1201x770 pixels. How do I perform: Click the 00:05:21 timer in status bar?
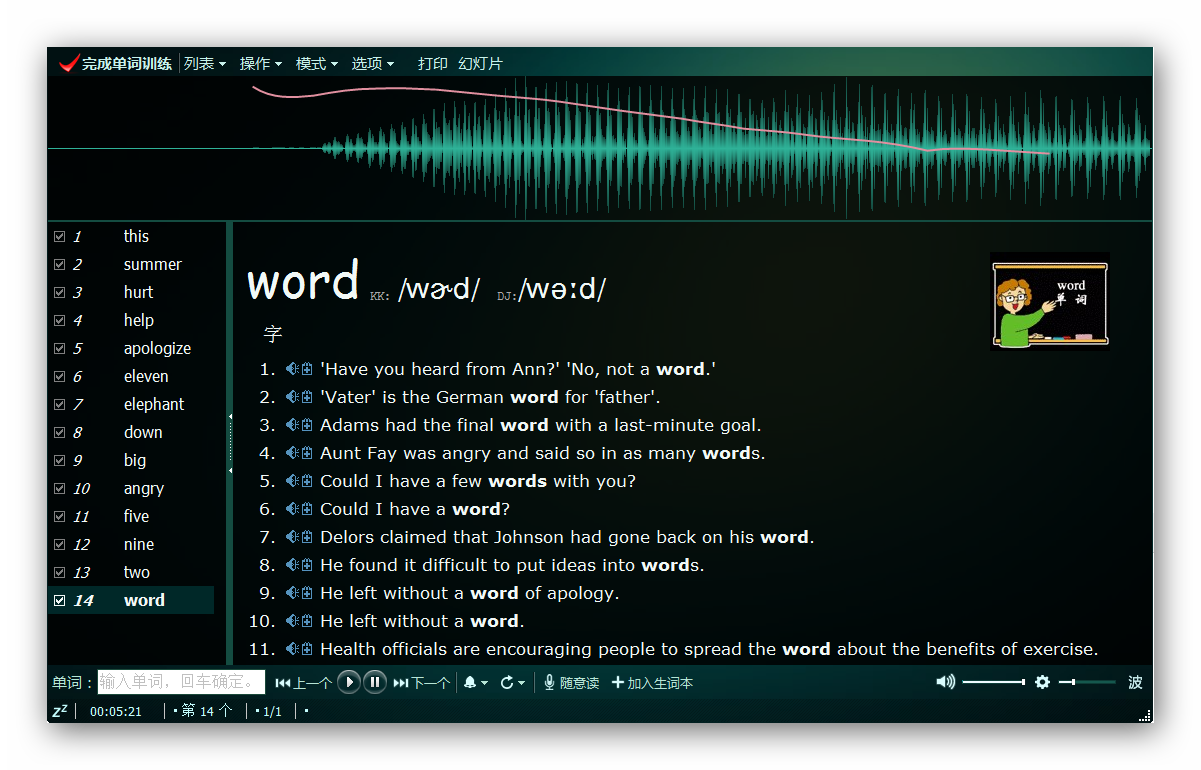pos(116,711)
